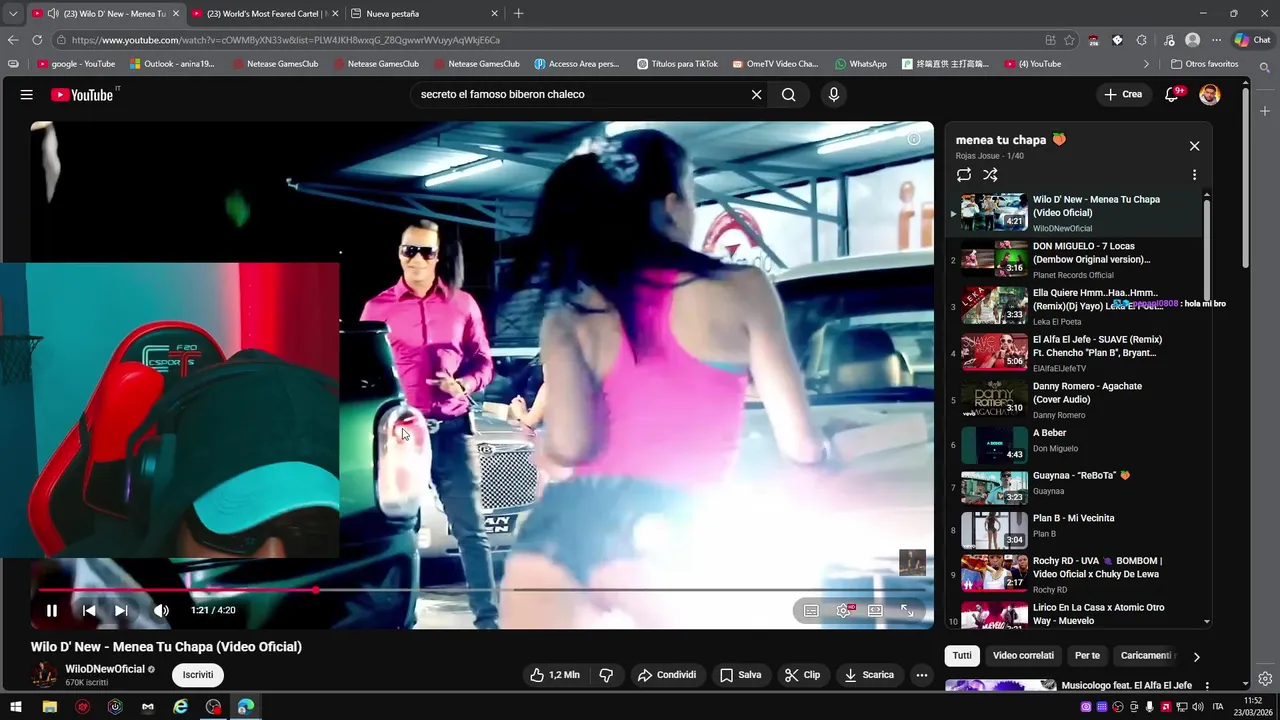
Task: Like the video with 1,2 Mln likes
Action: click(x=554, y=675)
